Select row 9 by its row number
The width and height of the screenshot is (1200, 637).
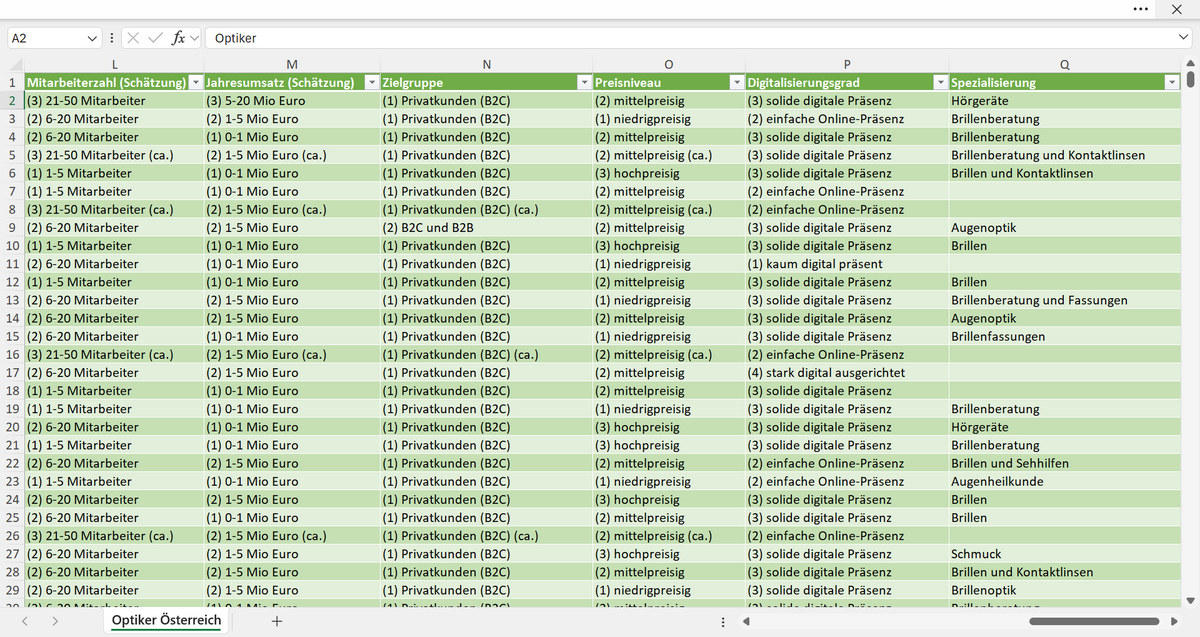click(12, 228)
